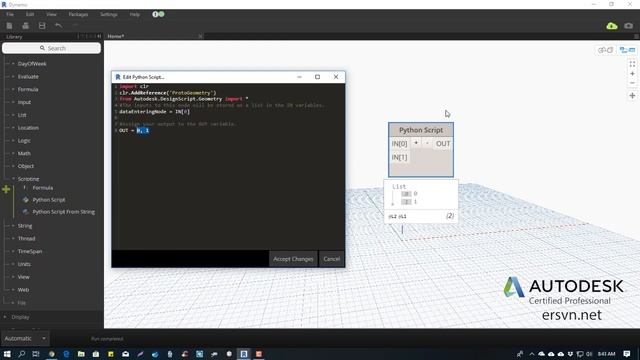Viewport: 640px width, 360px height.
Task: Click the Pan mode cross icon
Action: tap(632, 96)
